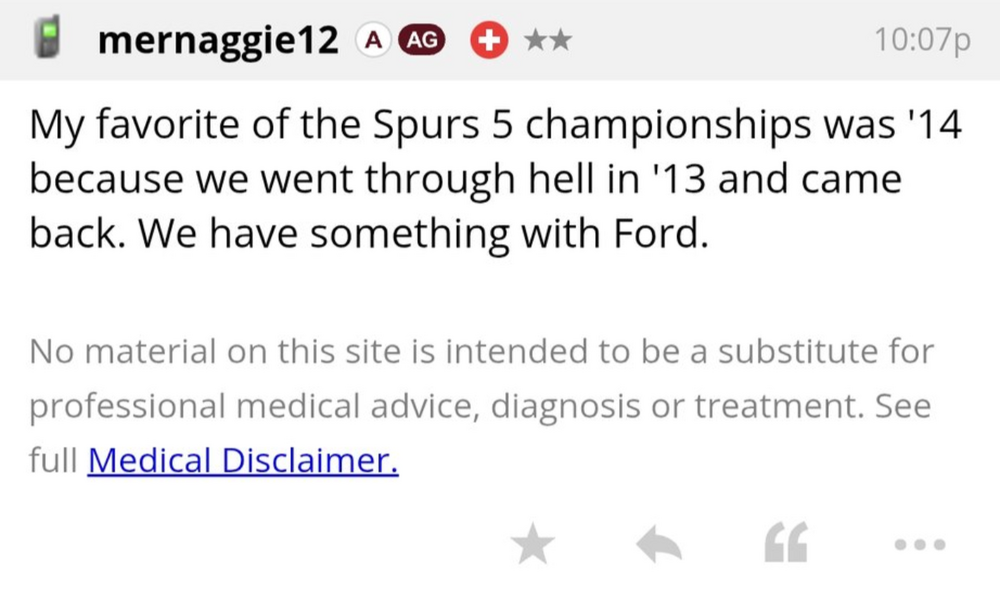Reply to the post with the arrow icon
Image resolution: width=1000 pixels, height=600 pixels.
[x=659, y=545]
